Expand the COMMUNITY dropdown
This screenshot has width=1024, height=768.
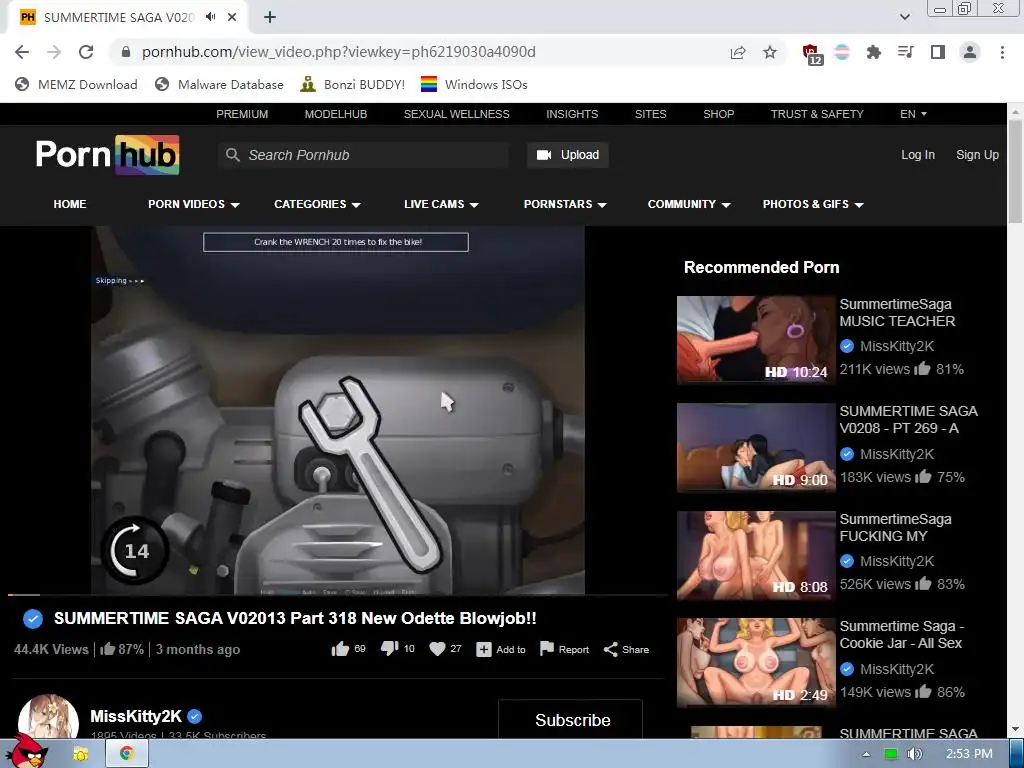point(689,204)
